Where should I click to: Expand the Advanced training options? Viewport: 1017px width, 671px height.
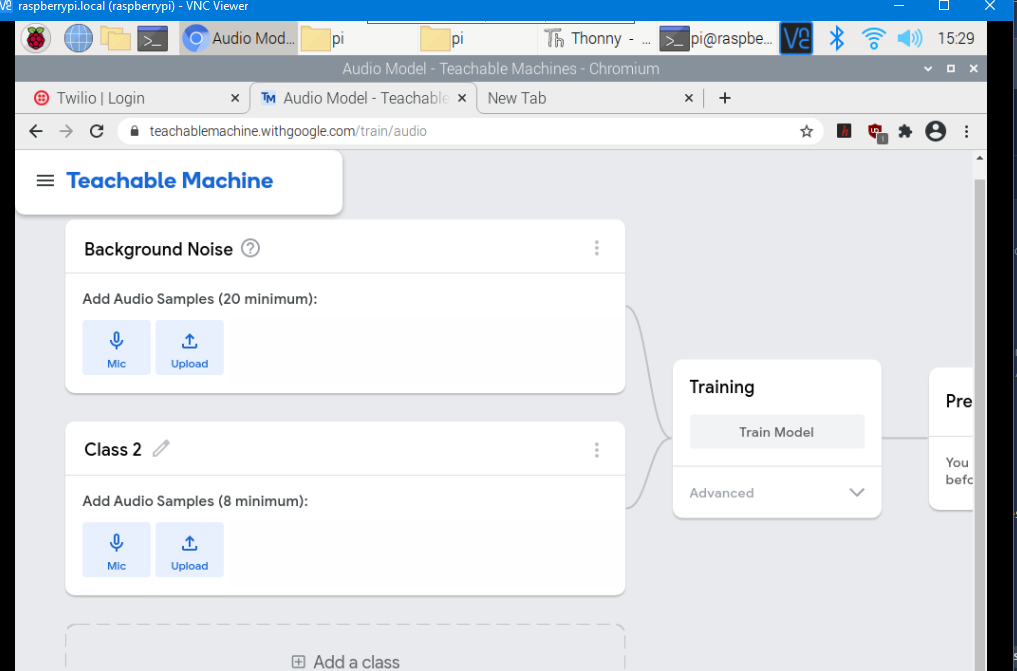pos(777,493)
